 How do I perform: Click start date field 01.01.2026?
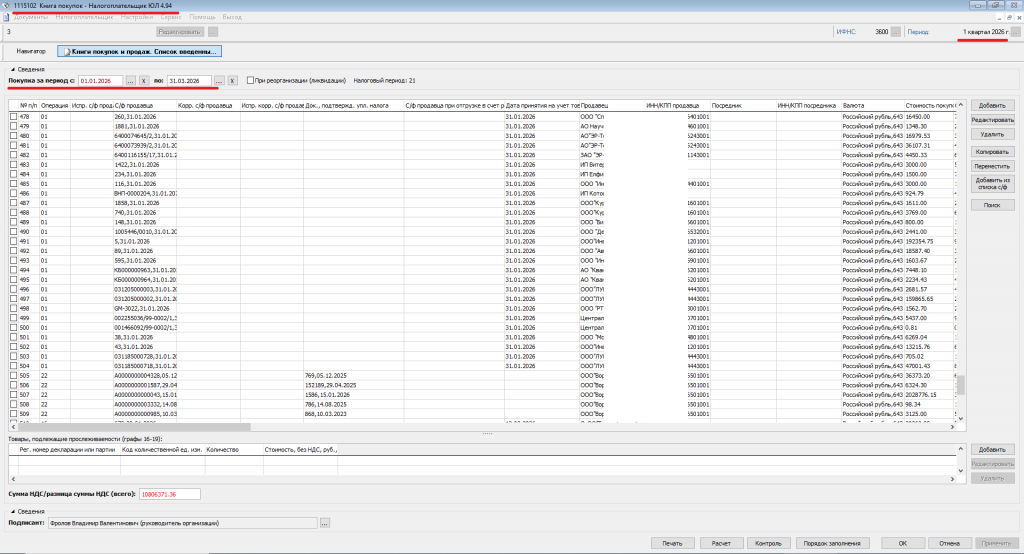[101, 80]
